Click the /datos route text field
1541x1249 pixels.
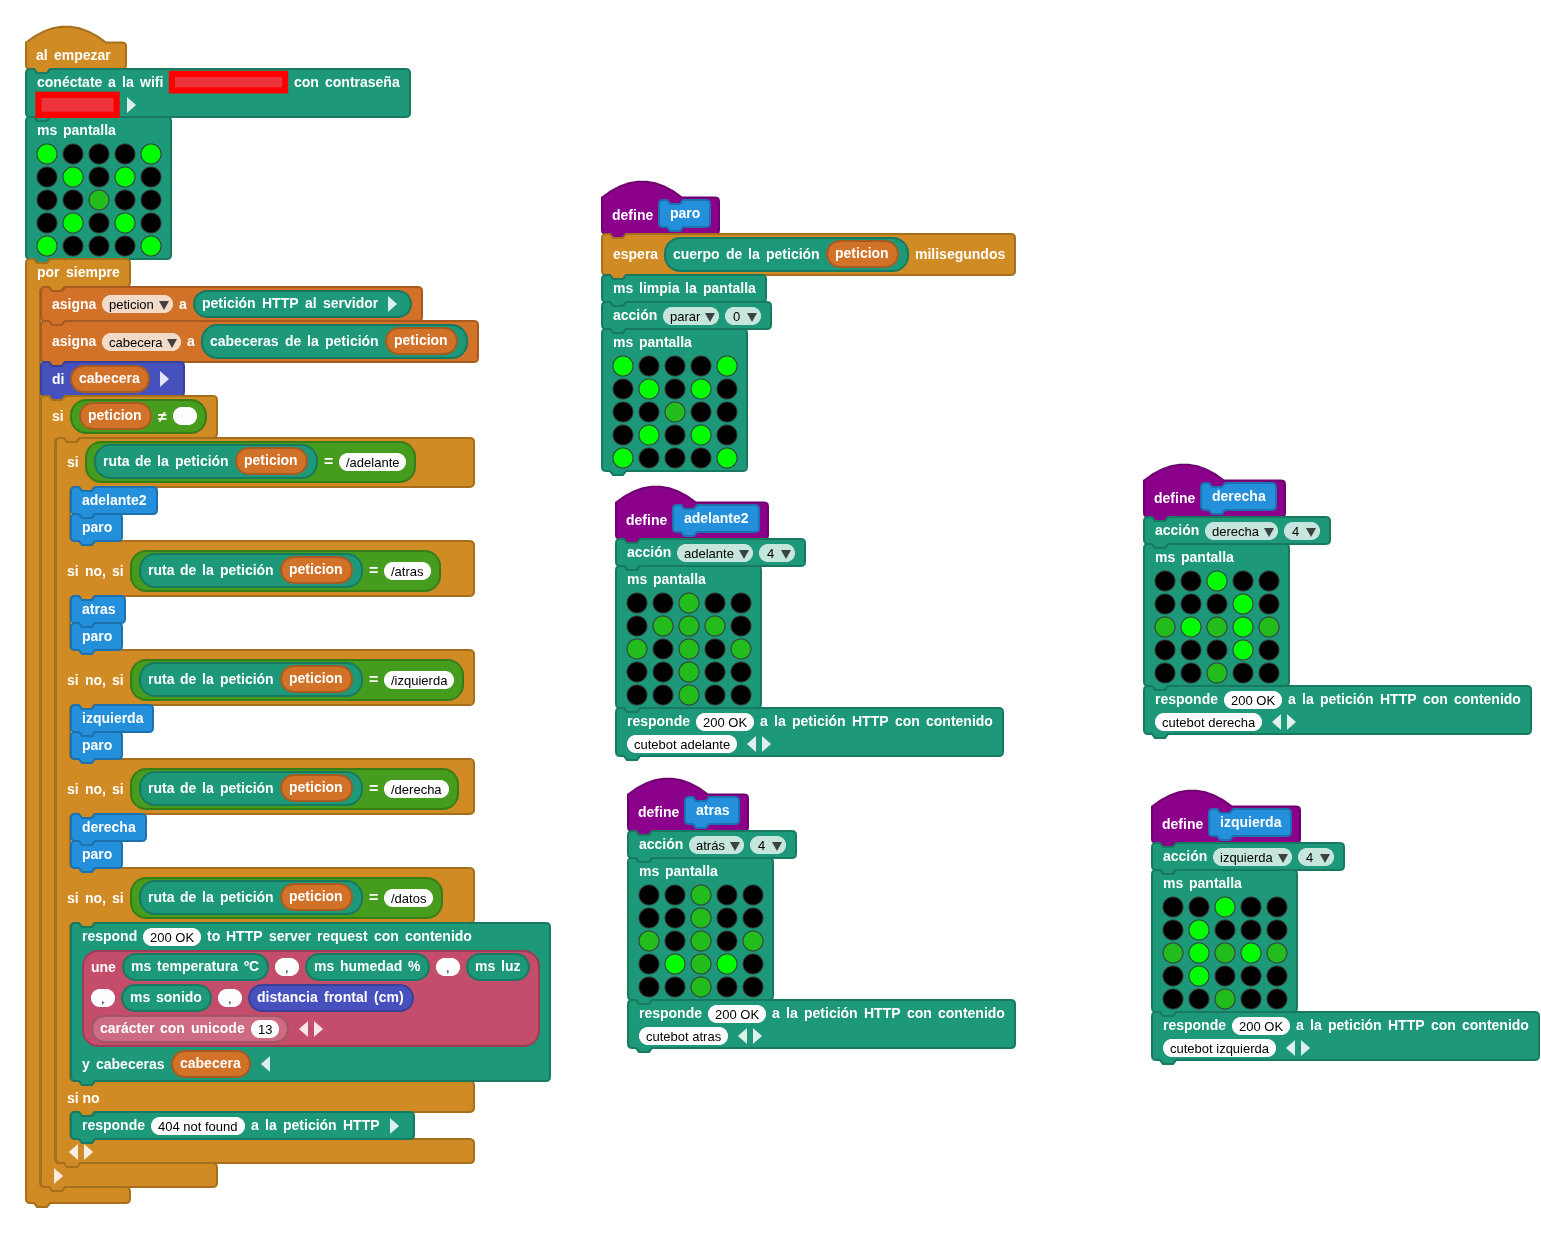408,898
